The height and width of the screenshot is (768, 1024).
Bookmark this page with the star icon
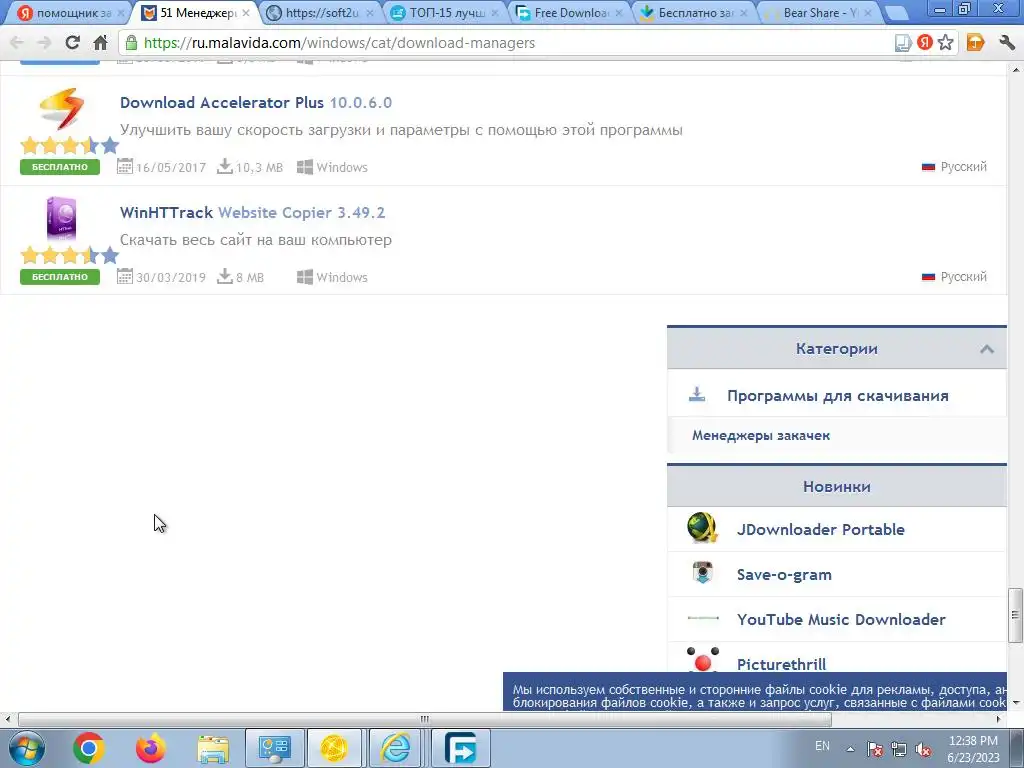click(945, 43)
